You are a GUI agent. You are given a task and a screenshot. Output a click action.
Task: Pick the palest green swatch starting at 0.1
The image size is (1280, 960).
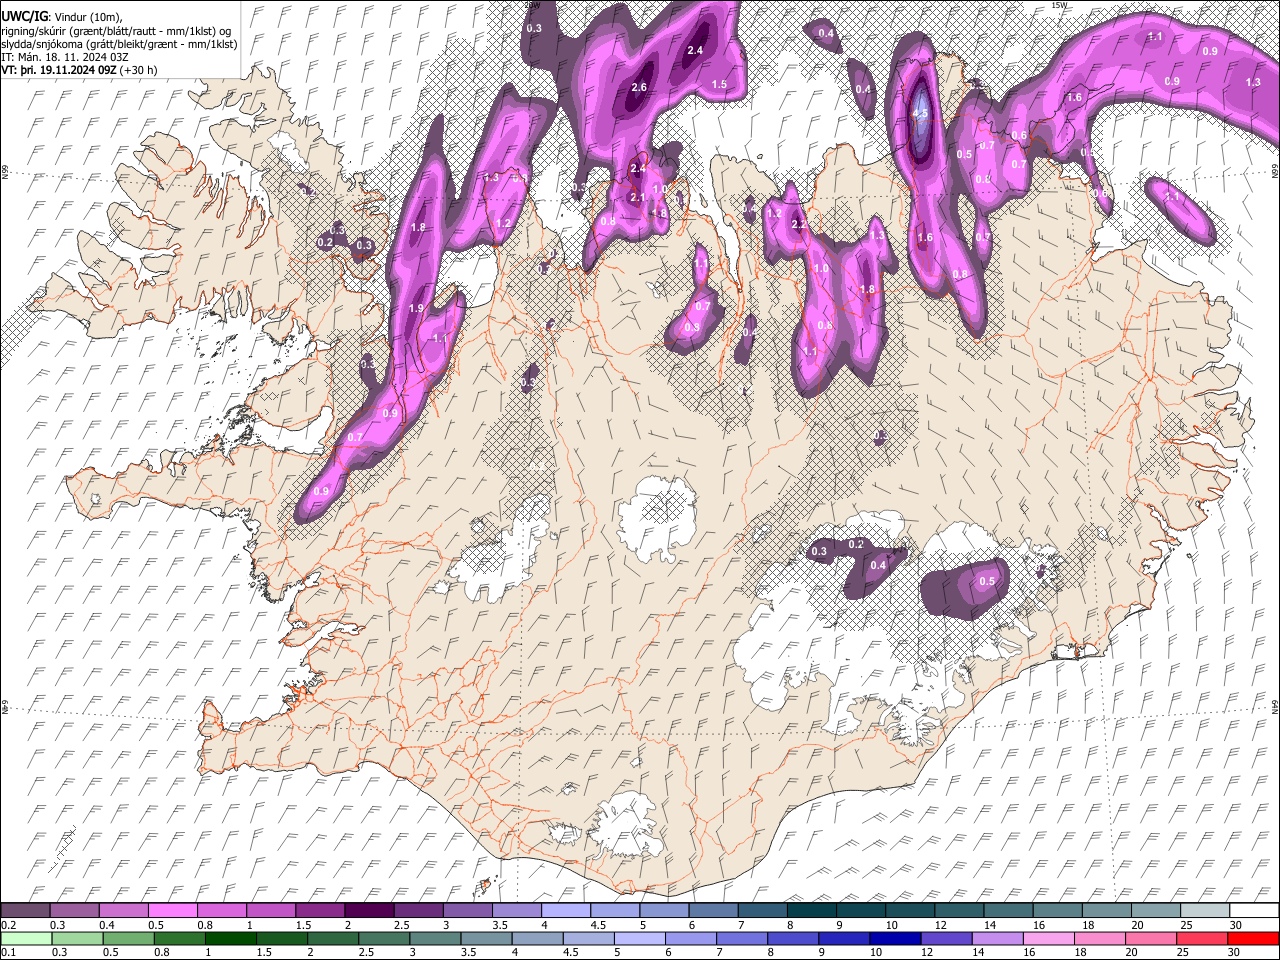[x=25, y=938]
